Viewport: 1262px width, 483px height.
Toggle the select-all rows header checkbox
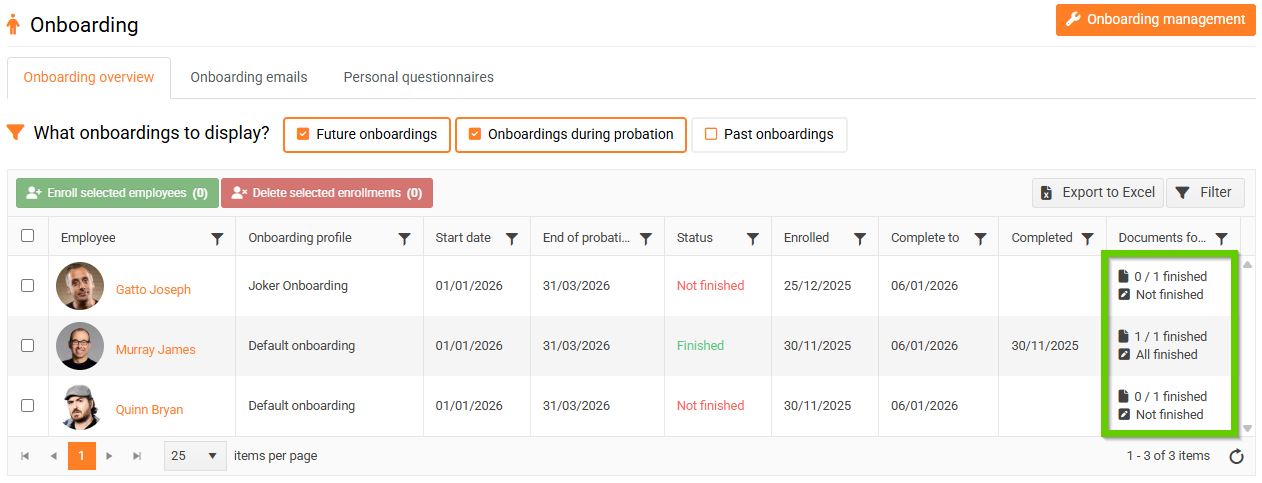coord(28,236)
